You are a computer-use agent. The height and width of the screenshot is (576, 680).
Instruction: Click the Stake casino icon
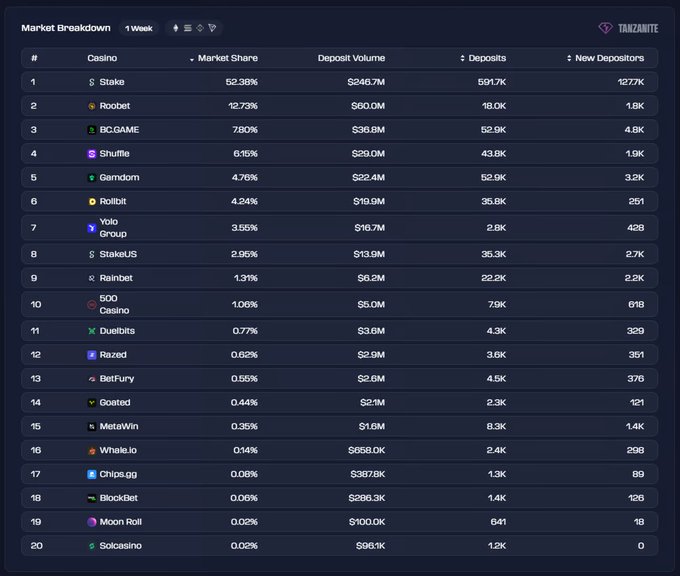coord(92,82)
